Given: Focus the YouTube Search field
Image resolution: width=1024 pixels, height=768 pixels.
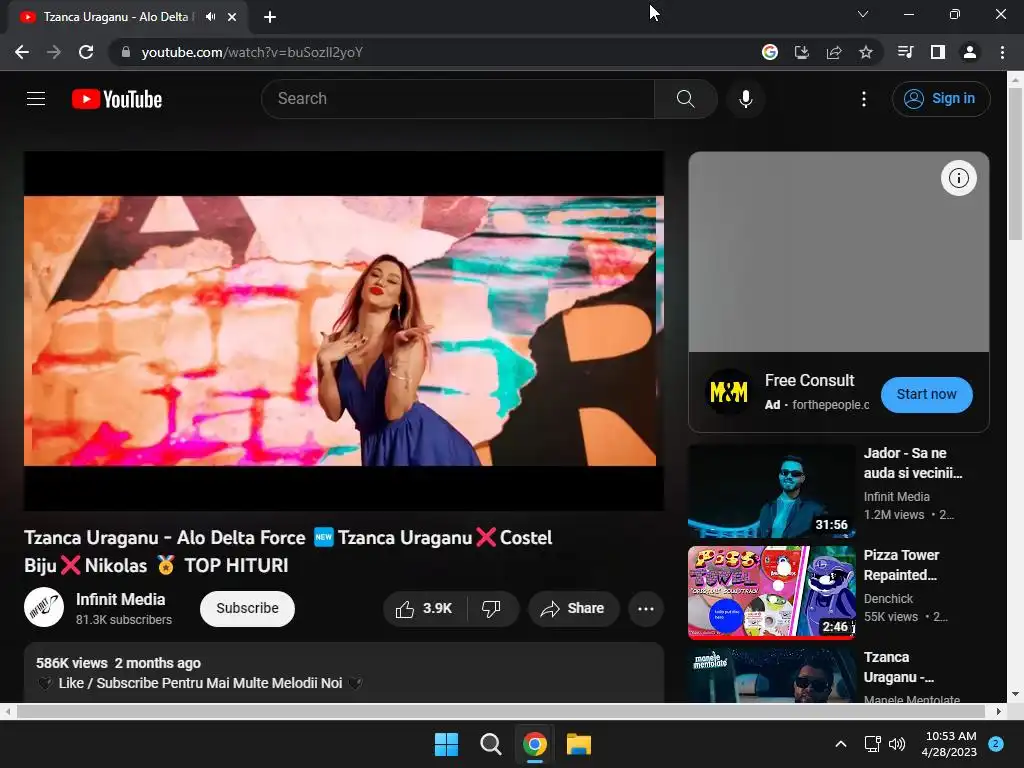Looking at the screenshot, I should 458,99.
